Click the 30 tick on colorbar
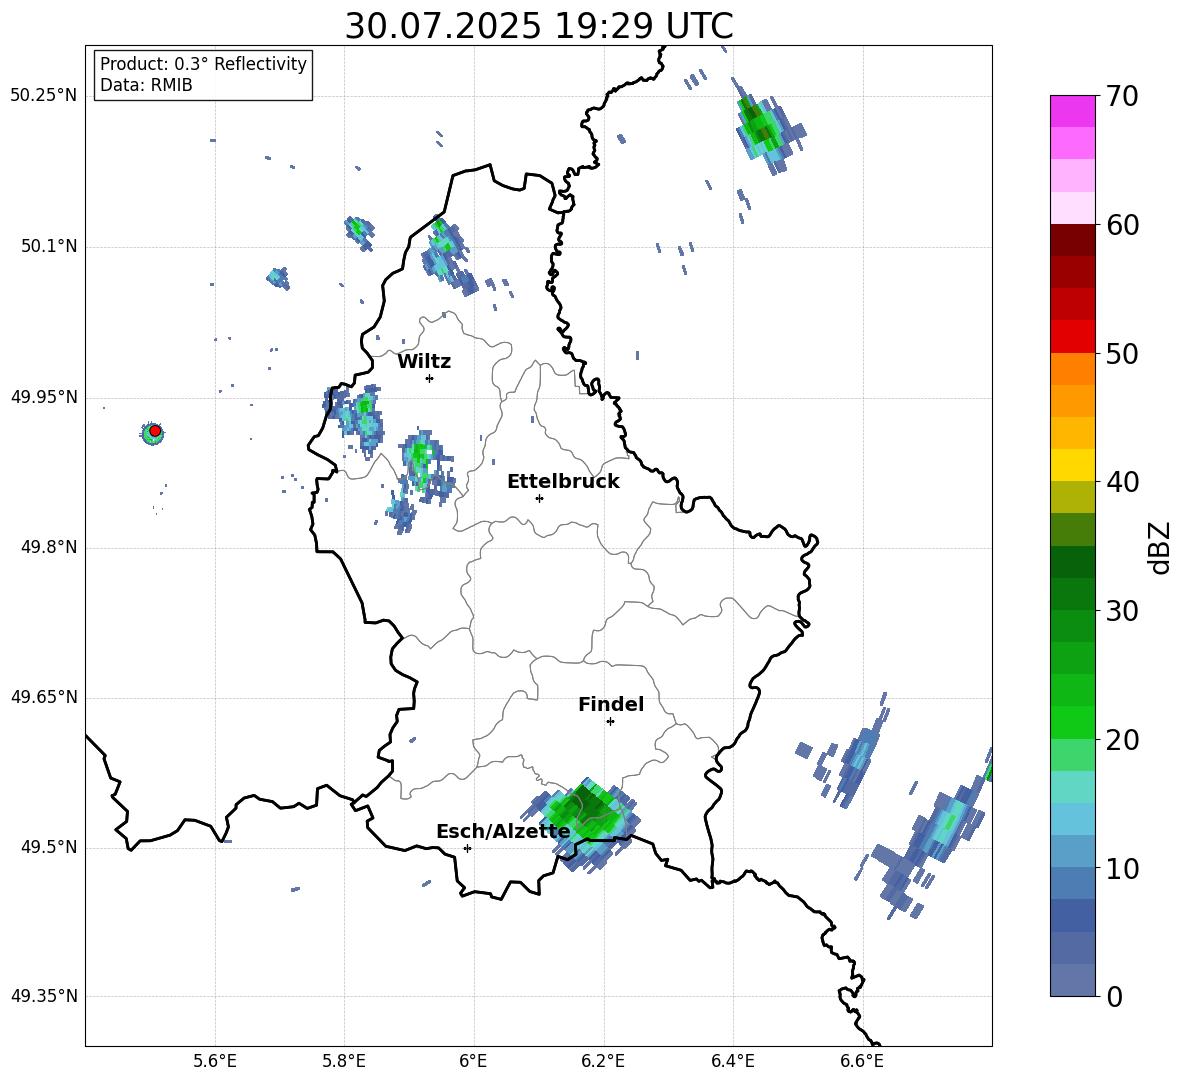Viewport: 1184px width, 1081px height. pos(1121,611)
